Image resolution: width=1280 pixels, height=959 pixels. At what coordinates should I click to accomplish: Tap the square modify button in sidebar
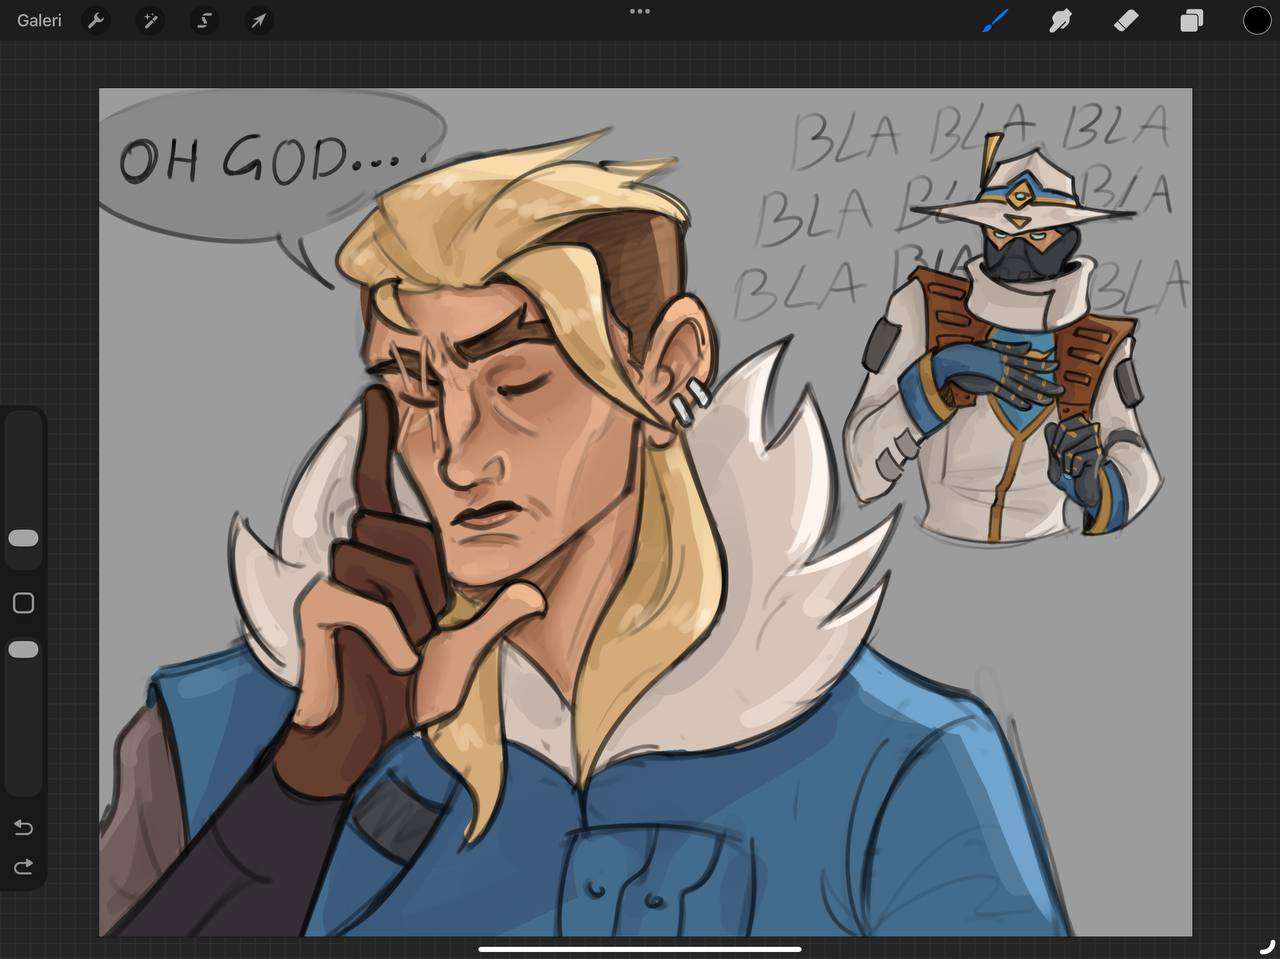point(23,603)
